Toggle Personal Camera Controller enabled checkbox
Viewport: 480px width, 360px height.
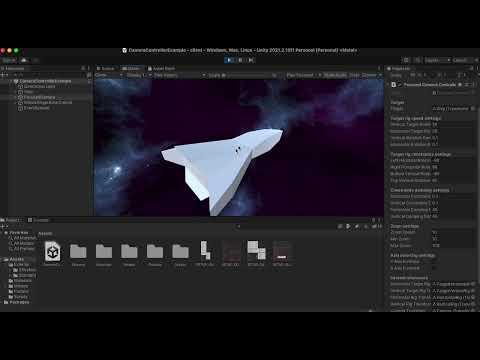[400, 85]
